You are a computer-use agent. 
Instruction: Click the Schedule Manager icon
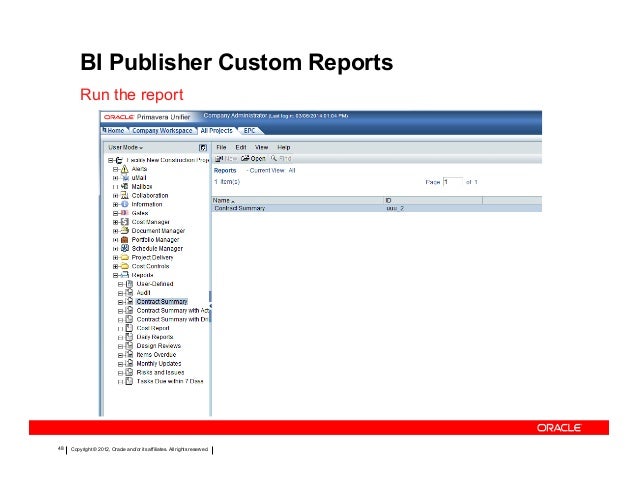125,248
